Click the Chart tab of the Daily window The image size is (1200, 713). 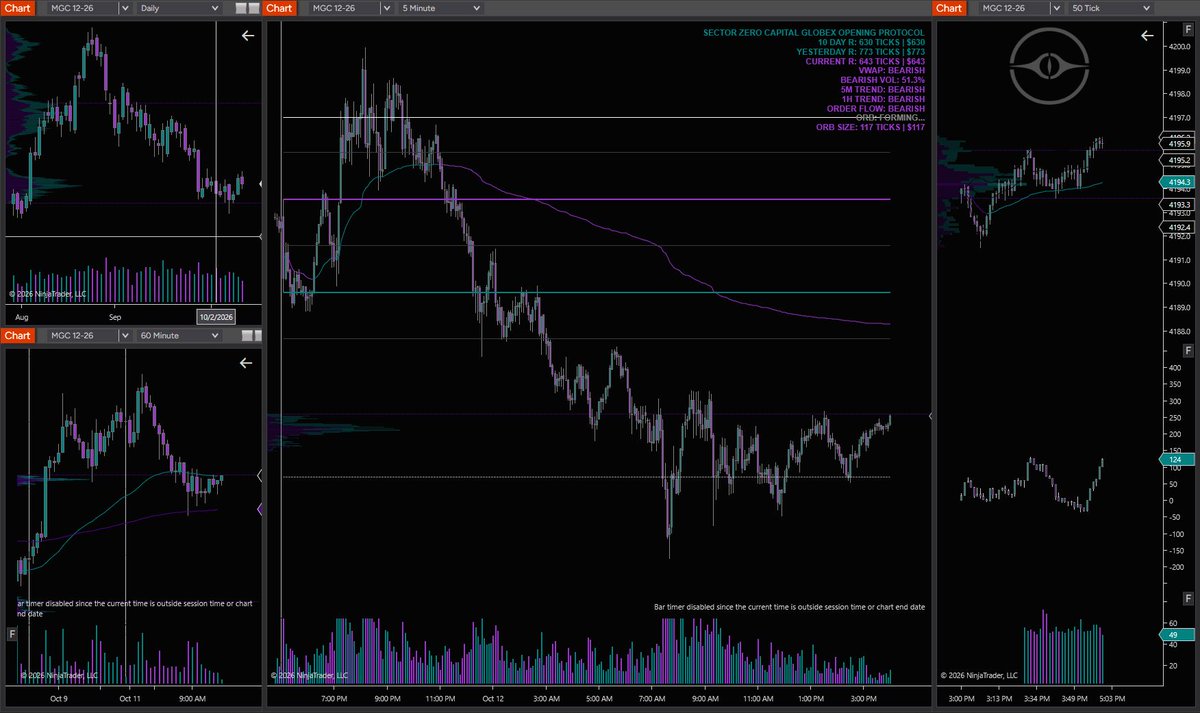19,8
